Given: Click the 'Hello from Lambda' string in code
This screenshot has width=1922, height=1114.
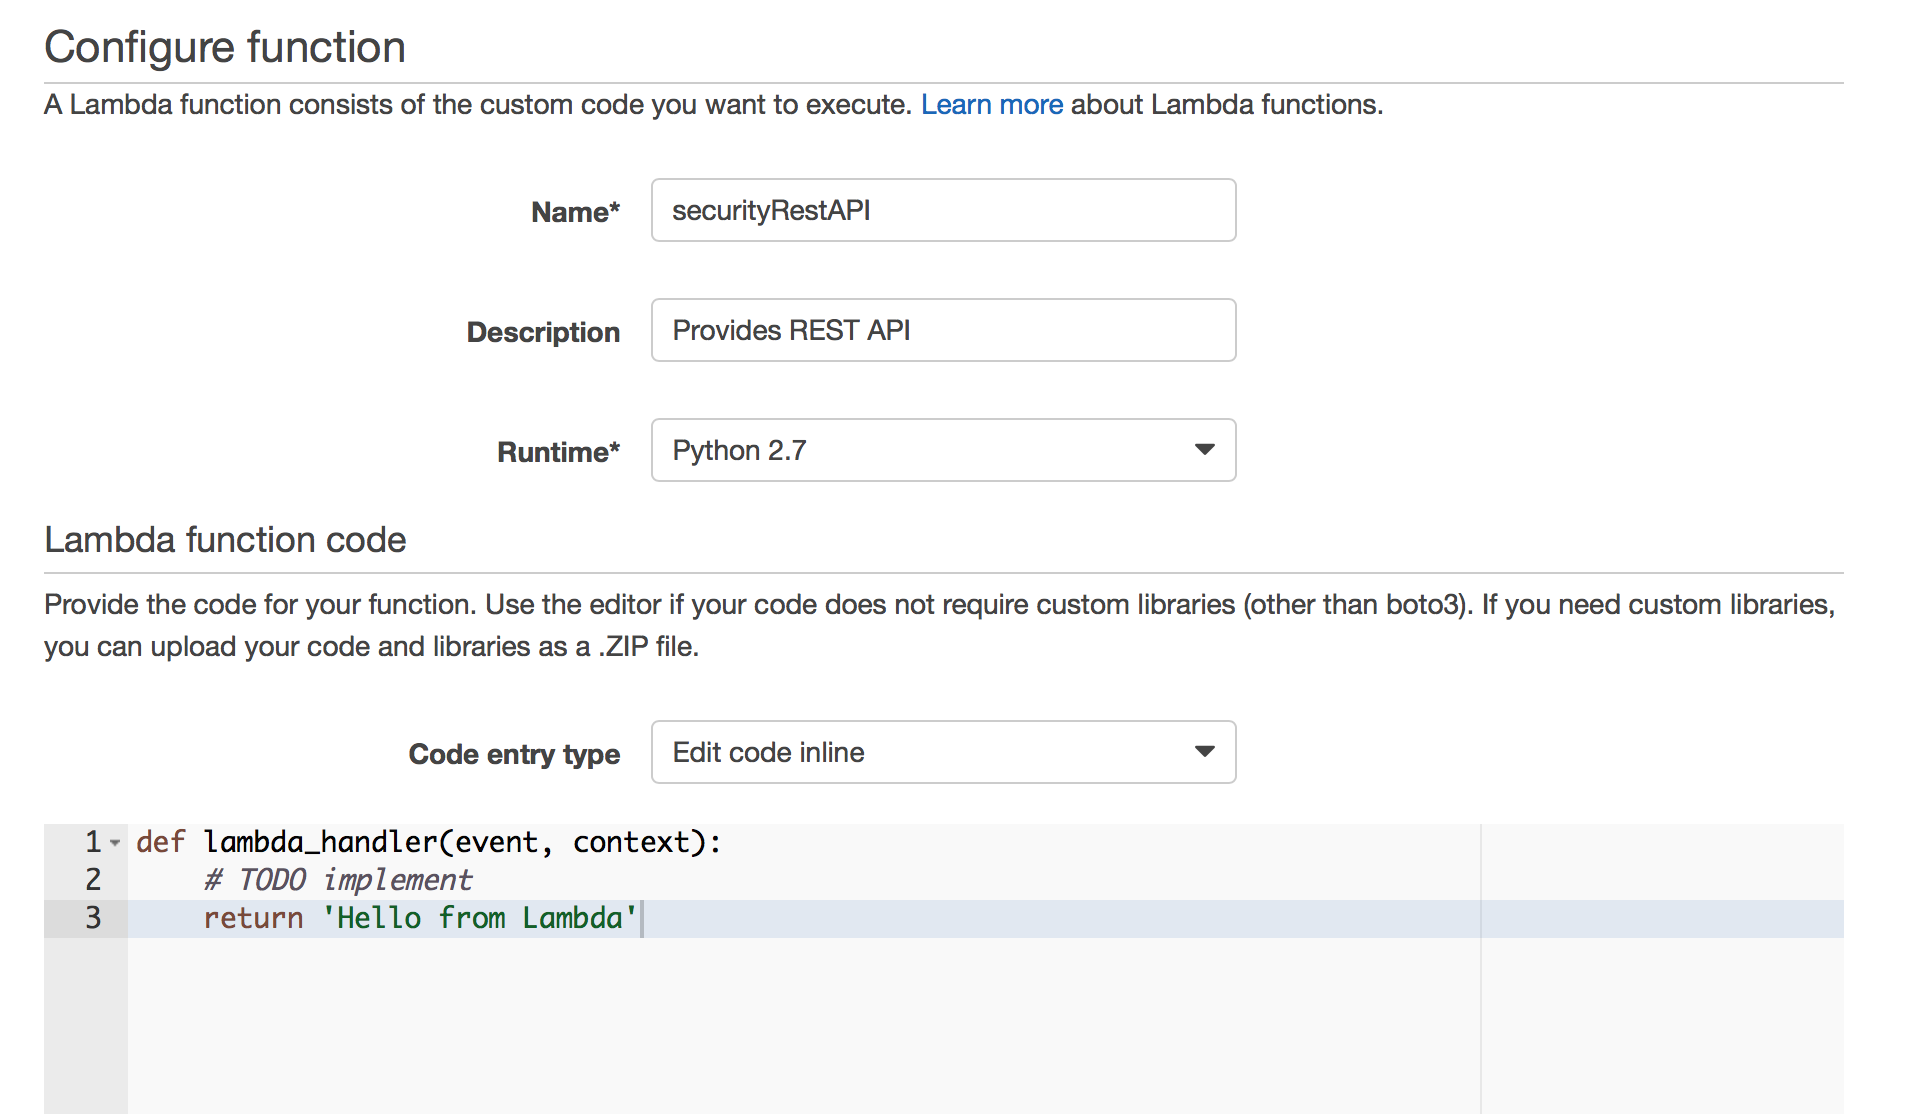Looking at the screenshot, I should 479,918.
